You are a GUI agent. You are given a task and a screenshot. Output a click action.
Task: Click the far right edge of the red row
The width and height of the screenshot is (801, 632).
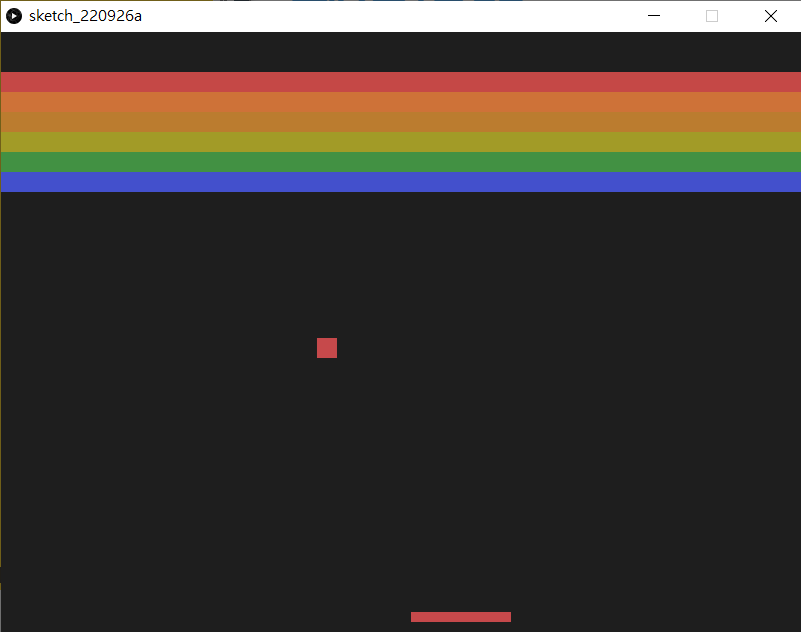click(795, 82)
